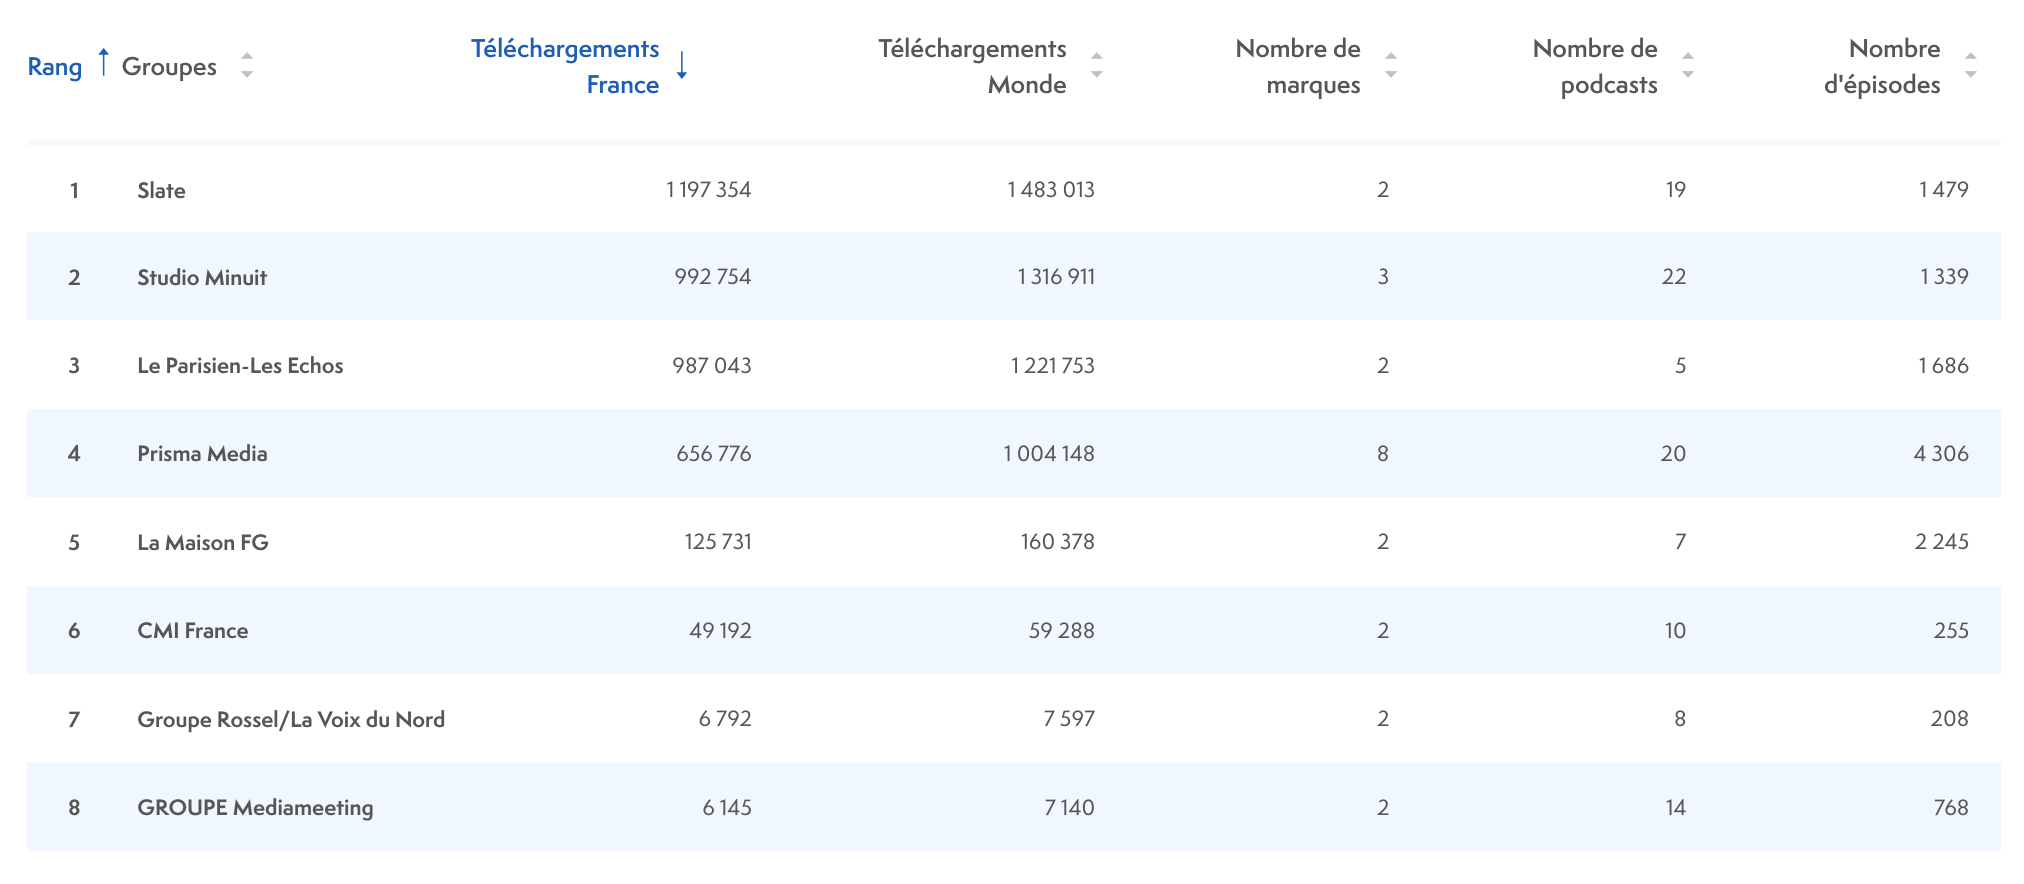Select the Slate group name

[x=161, y=190]
